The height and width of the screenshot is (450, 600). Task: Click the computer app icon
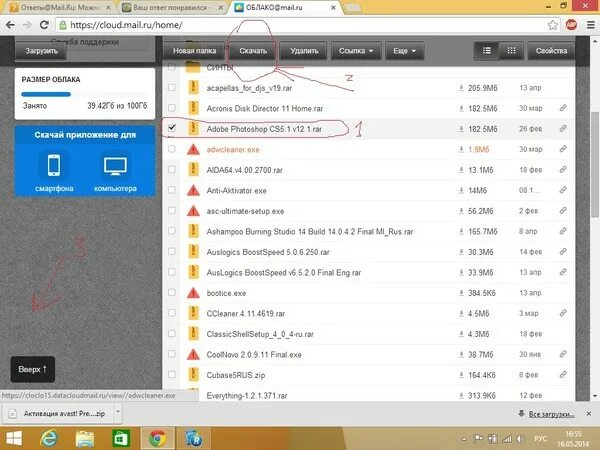click(x=115, y=166)
